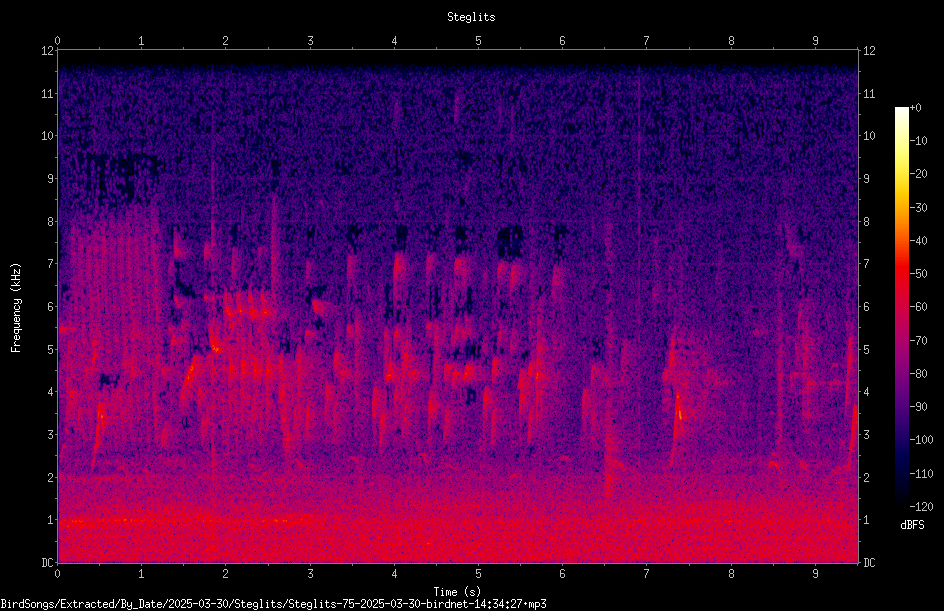Click the 7 second tick on the top time axis
The height and width of the screenshot is (611, 944).
point(647,41)
